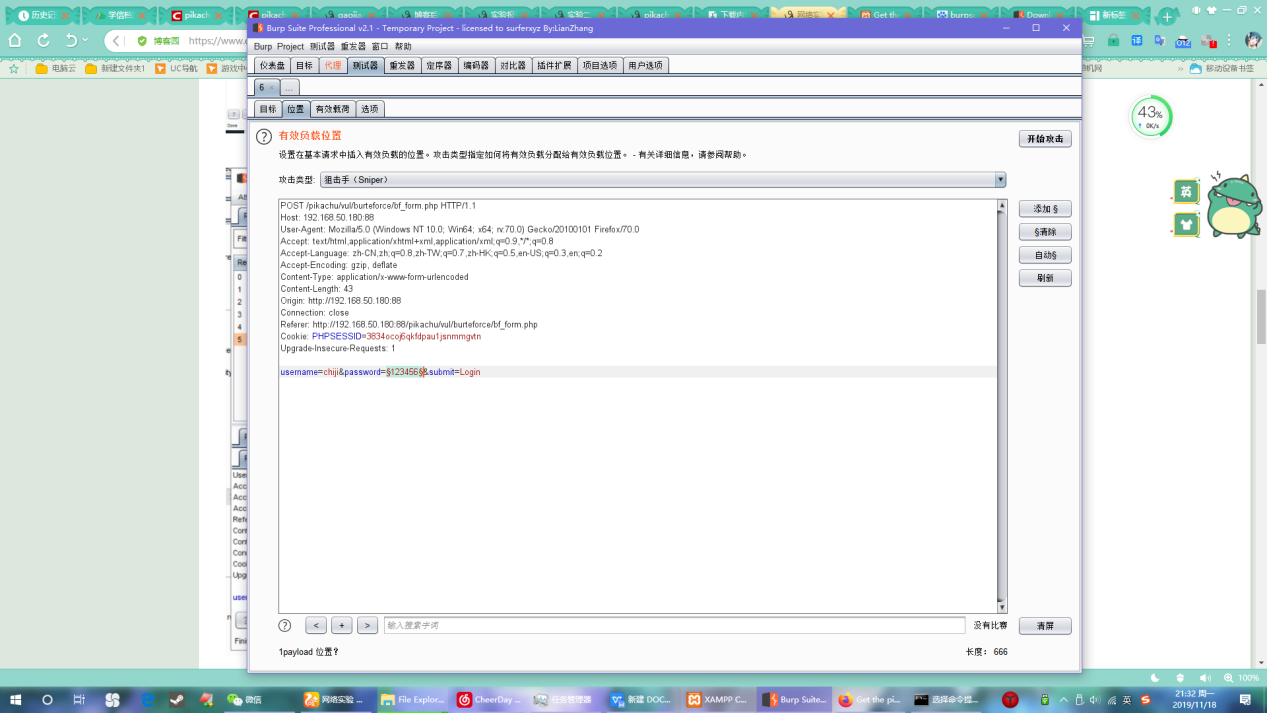This screenshot has width=1267, height=713.
Task: Open help icon beside the search bar
Action: tap(285, 626)
